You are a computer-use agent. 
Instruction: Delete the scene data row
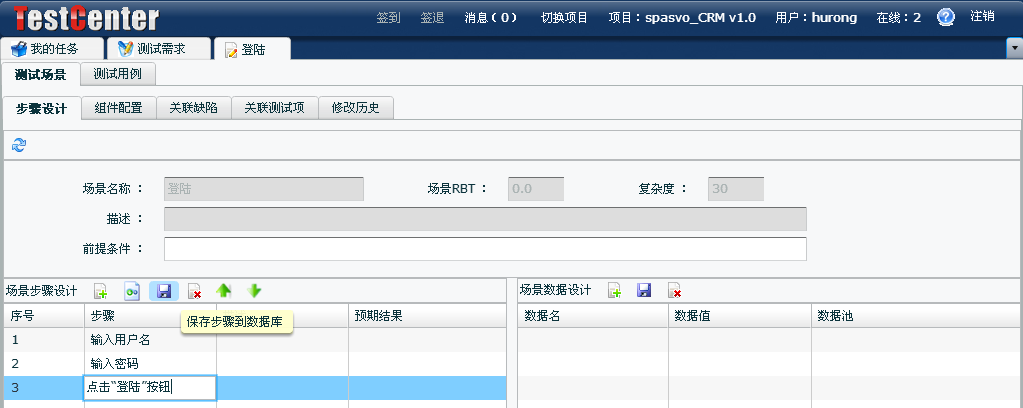pos(675,291)
